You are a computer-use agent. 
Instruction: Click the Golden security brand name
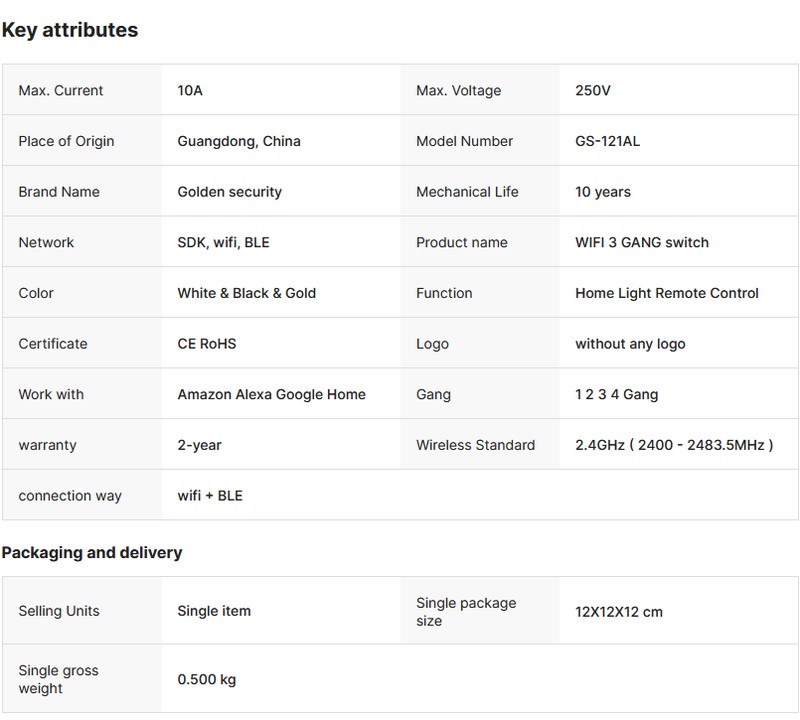point(229,192)
